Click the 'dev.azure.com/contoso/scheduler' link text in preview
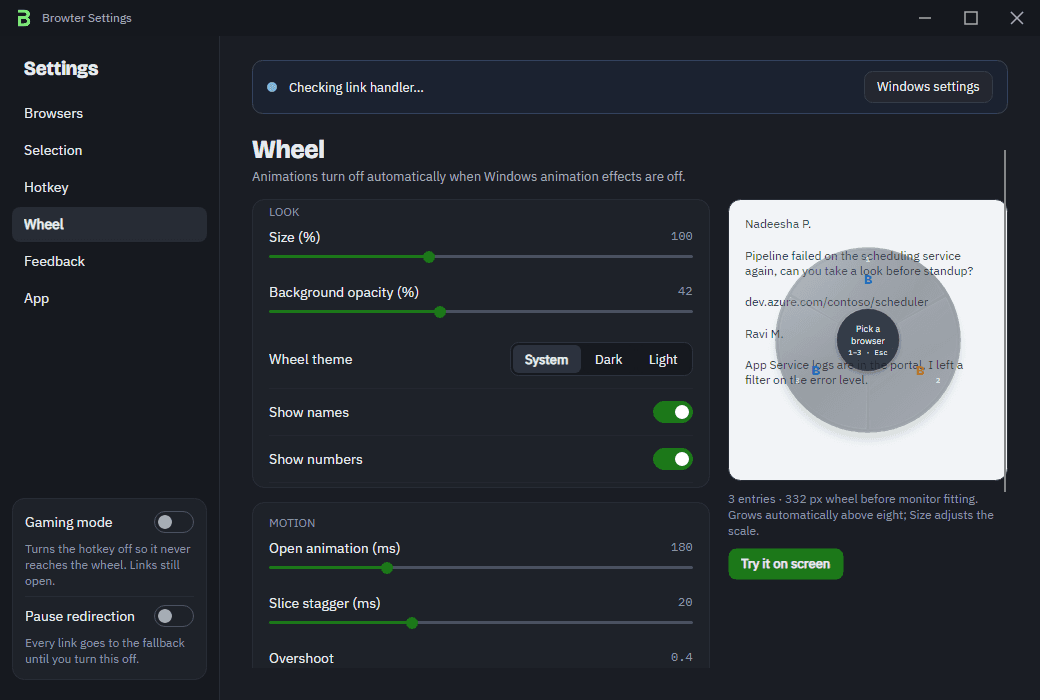1040x700 pixels. (x=836, y=302)
